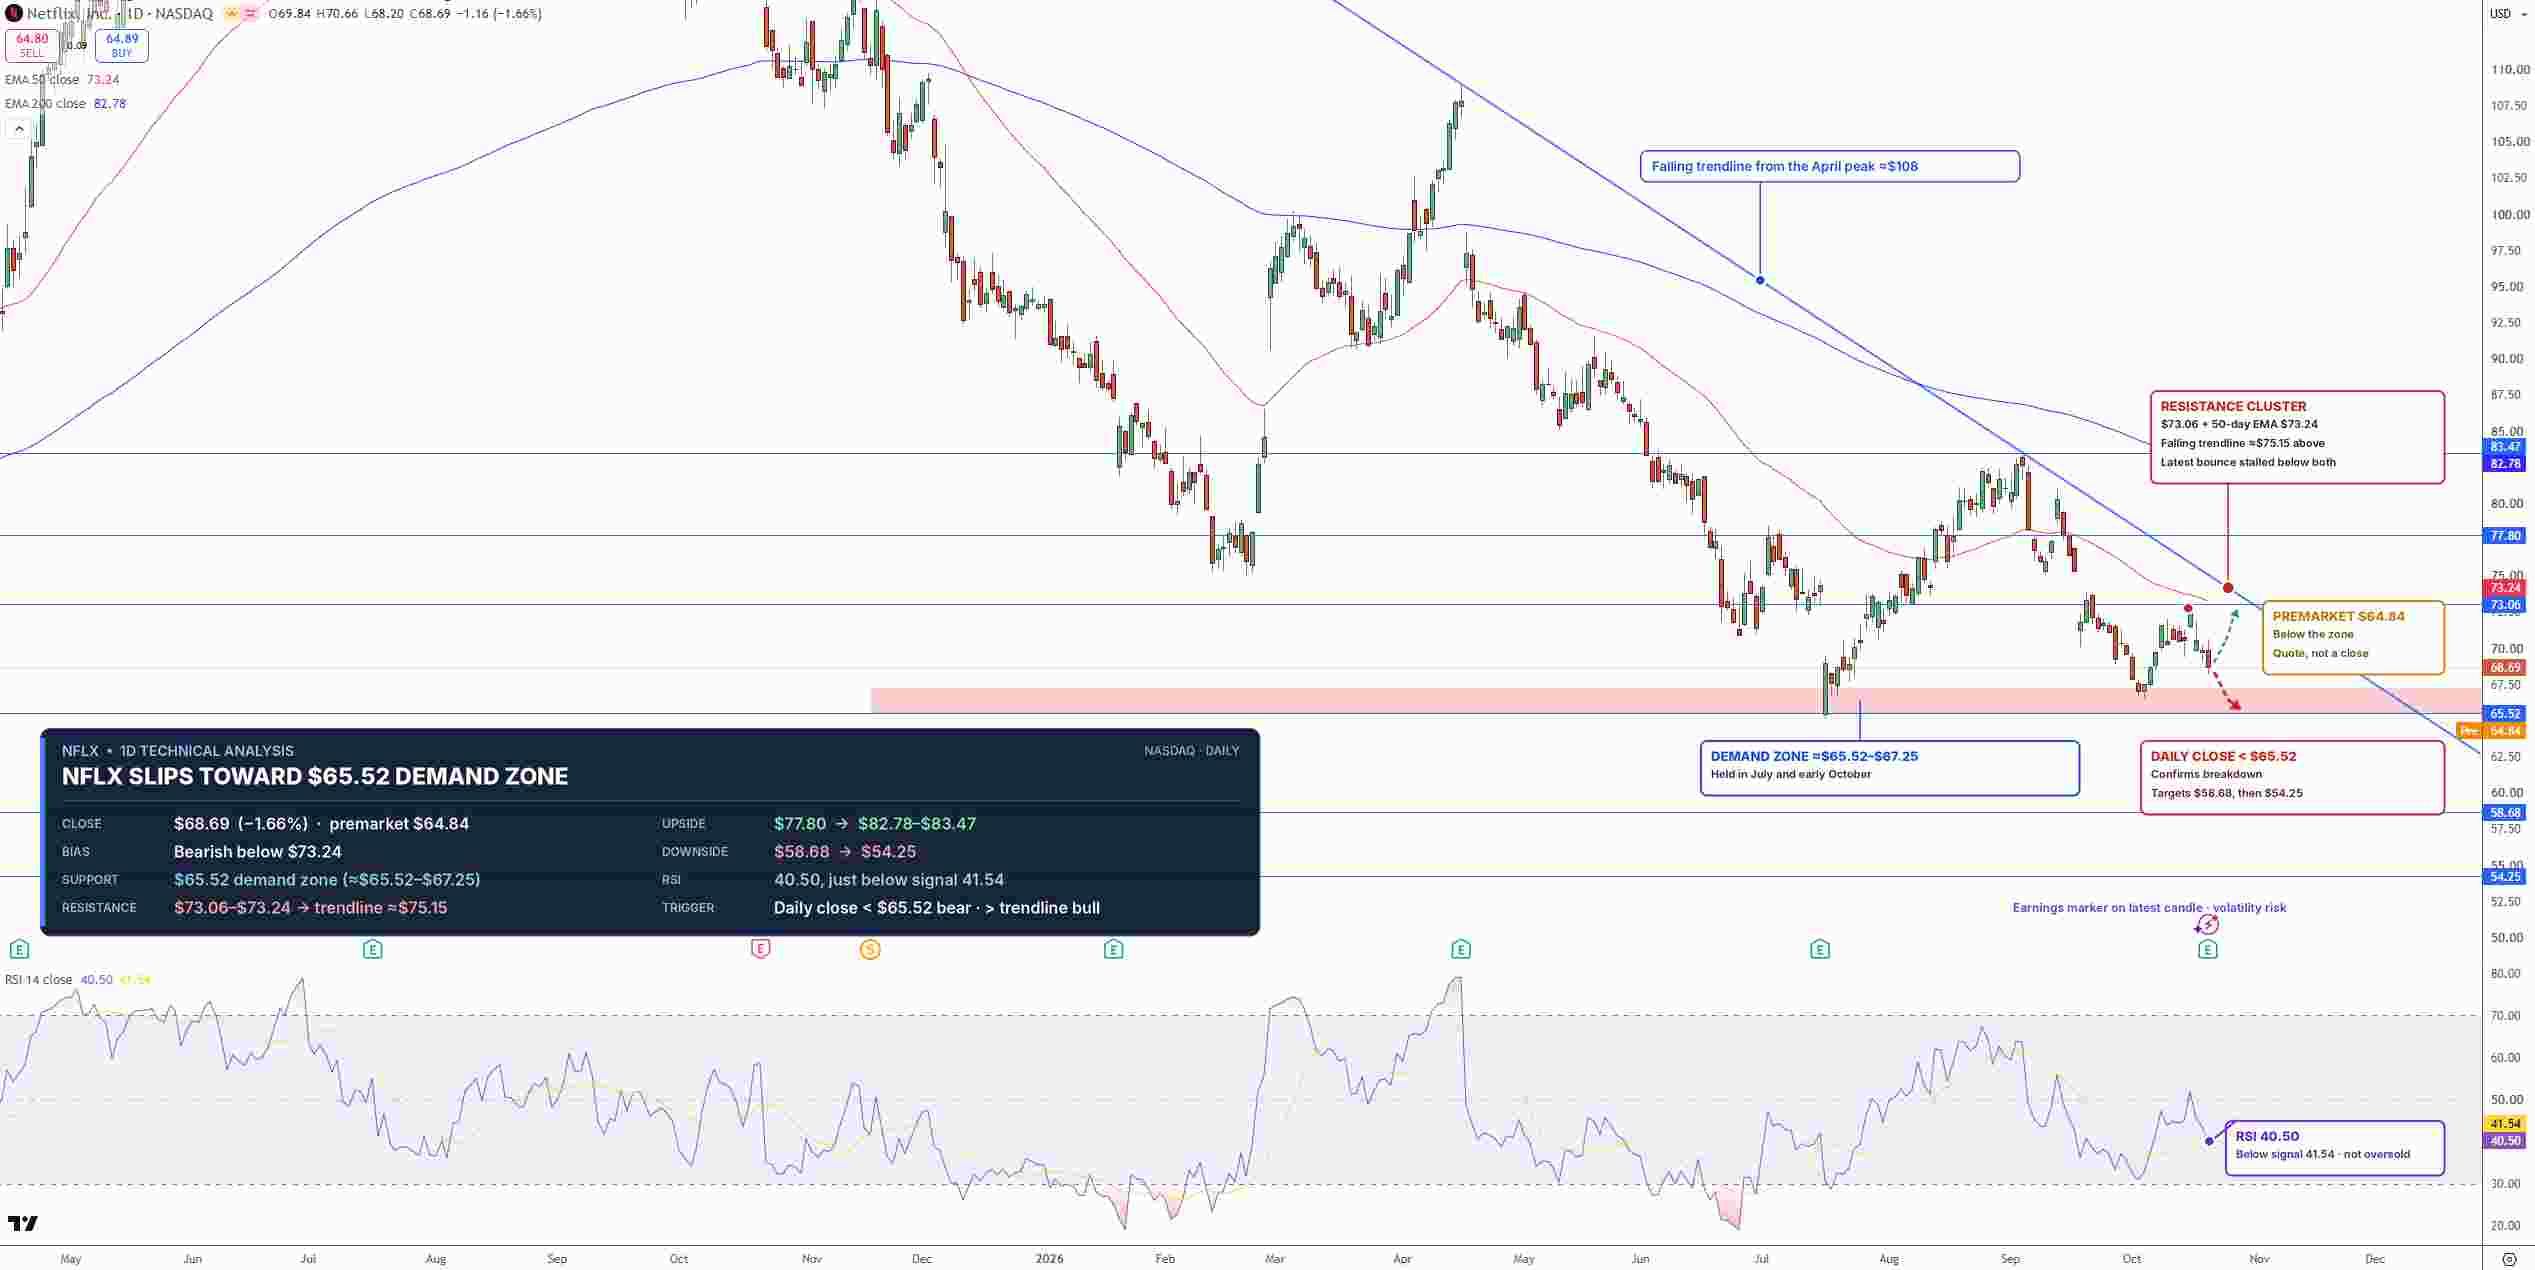Open the orange S split marker
This screenshot has width=2535, height=1270.
(870, 949)
